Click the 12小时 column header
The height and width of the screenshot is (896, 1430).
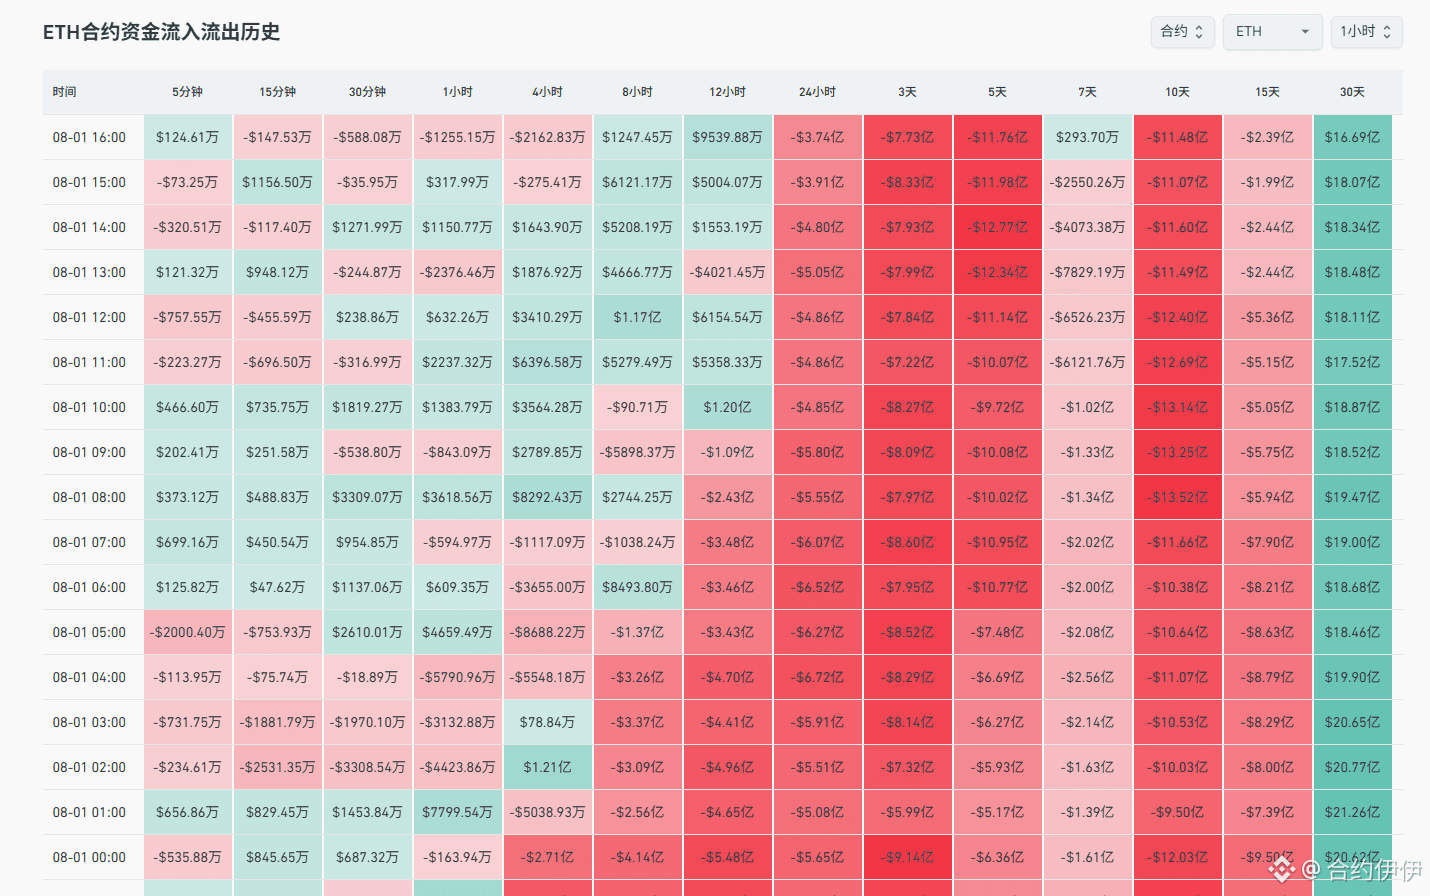727,92
